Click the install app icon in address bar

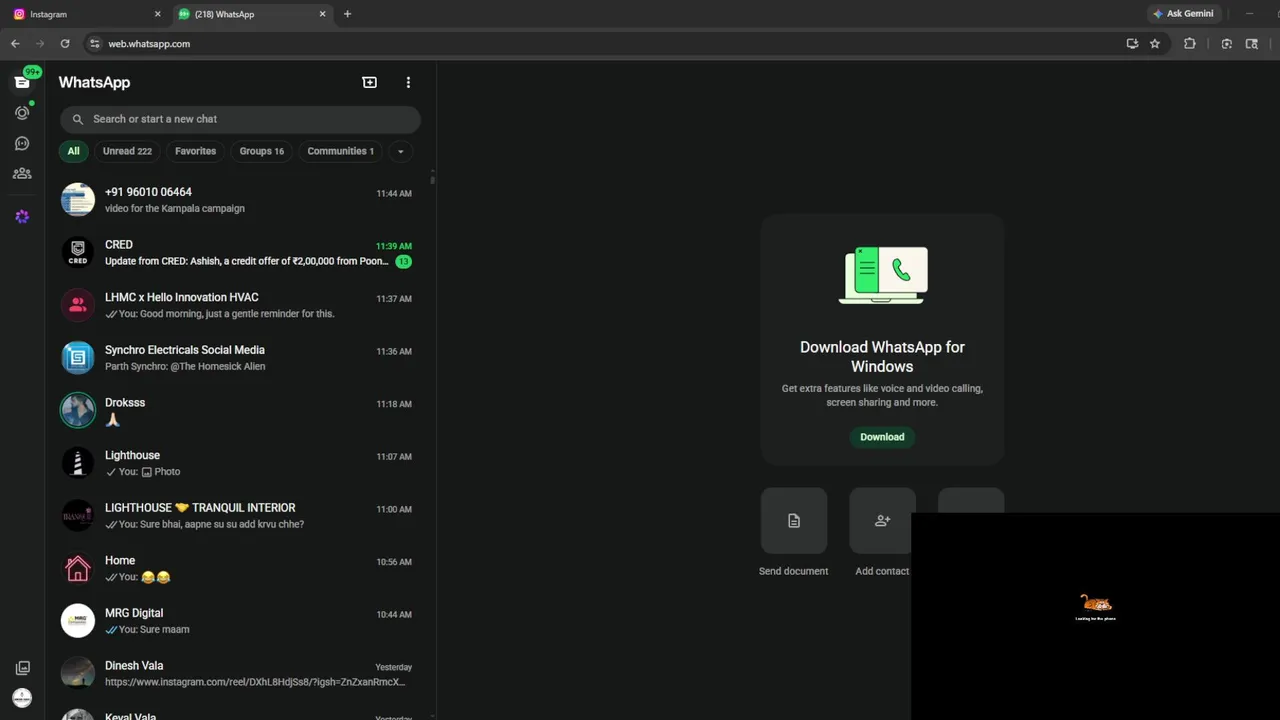coord(1132,44)
